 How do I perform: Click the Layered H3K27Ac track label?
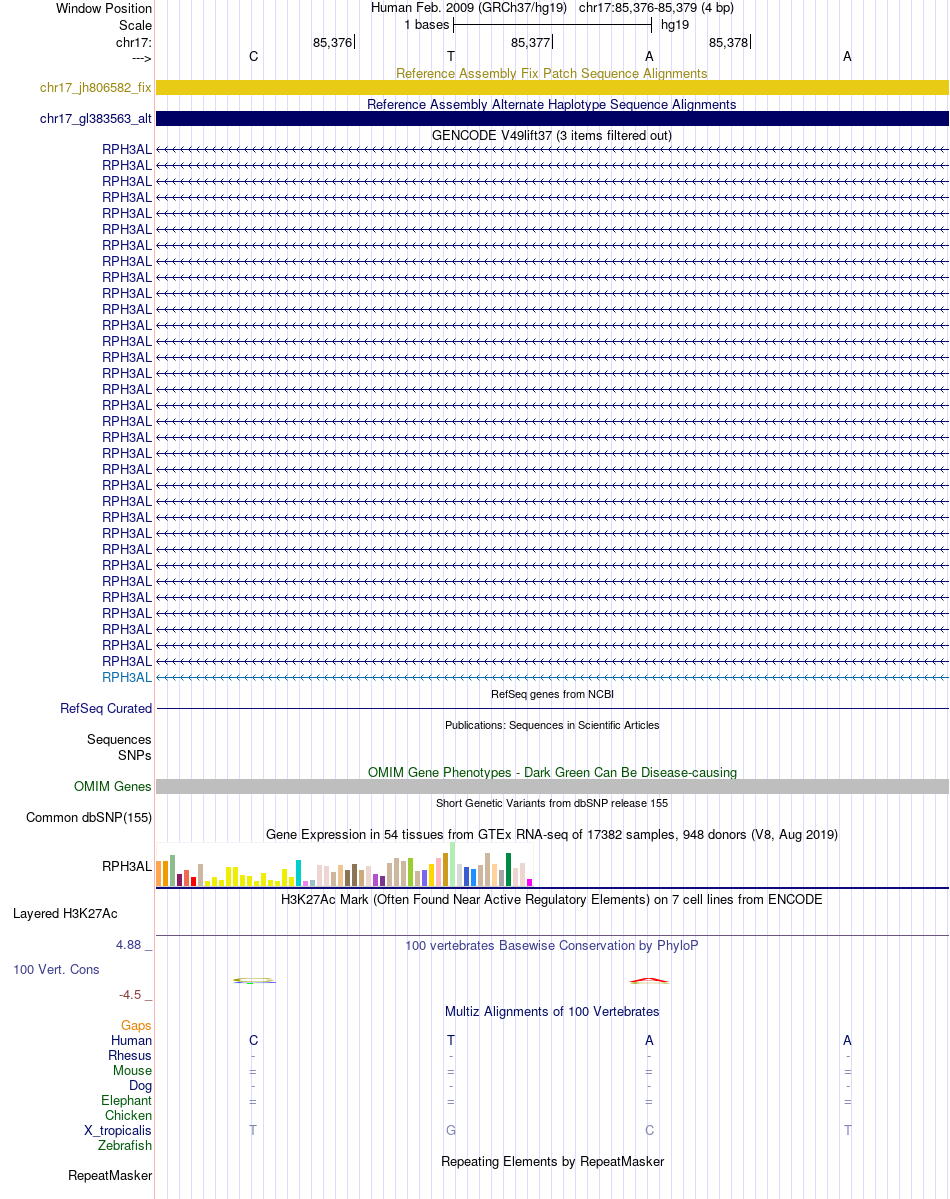pos(65,914)
